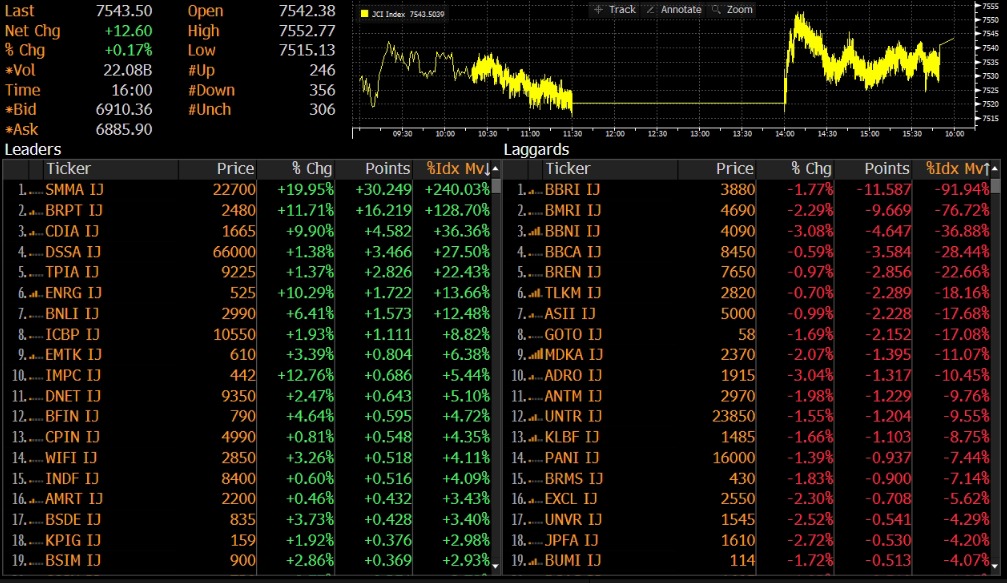Viewport: 1007px width, 583px height.
Task: Select BBCA IJ ticker row
Action: [573, 252]
